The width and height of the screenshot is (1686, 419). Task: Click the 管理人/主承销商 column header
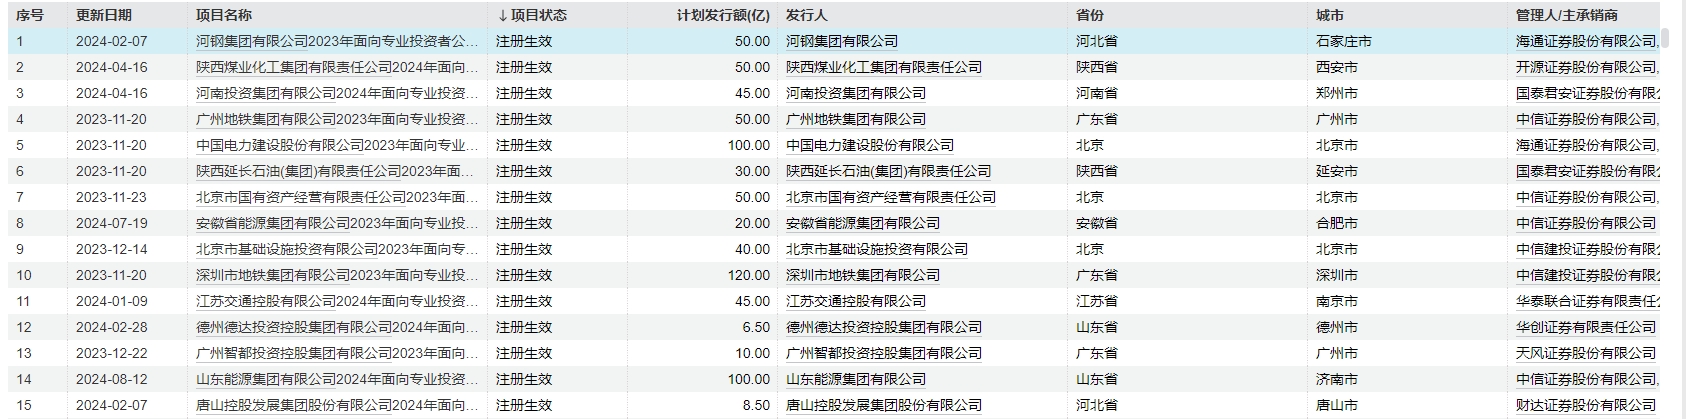coord(1567,16)
